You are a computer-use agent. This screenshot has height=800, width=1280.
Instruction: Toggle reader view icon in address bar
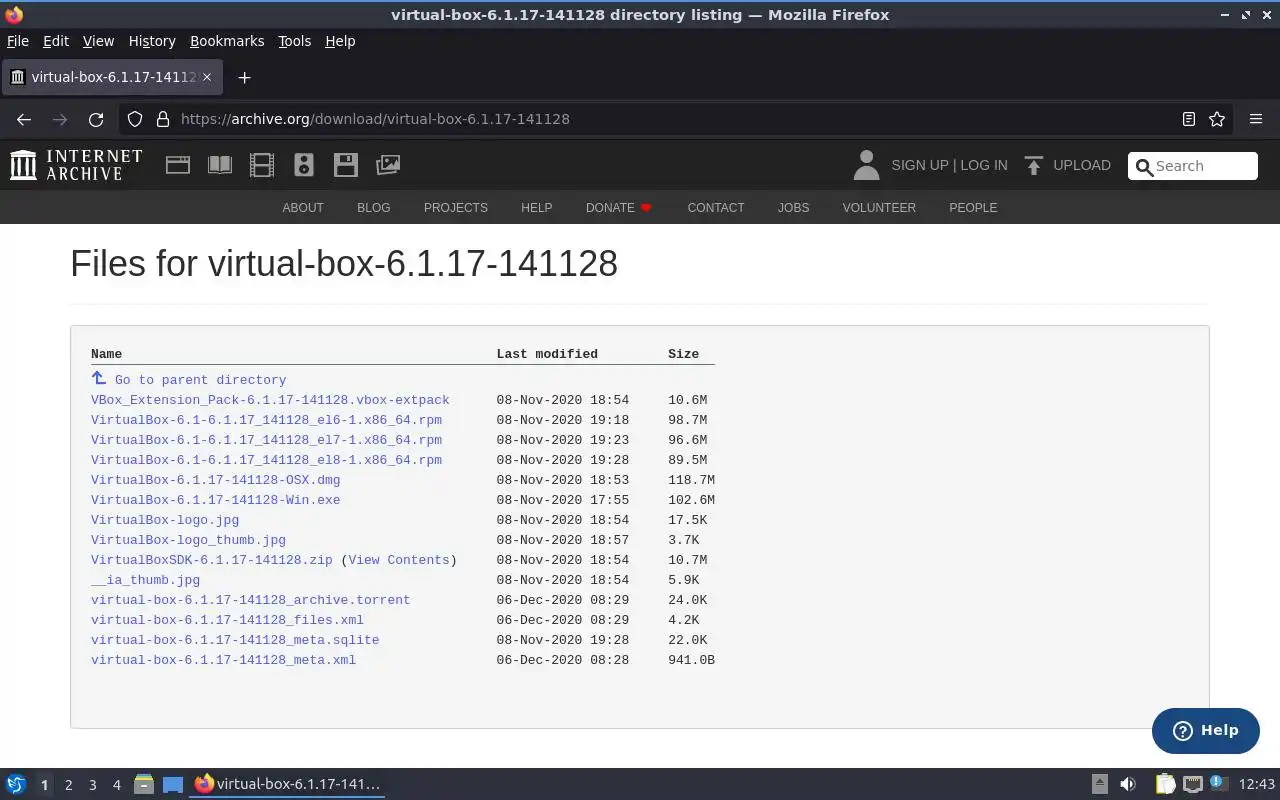click(1189, 119)
